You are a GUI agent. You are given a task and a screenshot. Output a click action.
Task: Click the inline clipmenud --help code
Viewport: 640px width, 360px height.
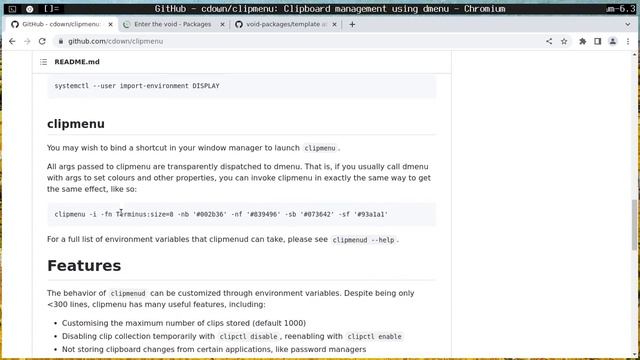click(363, 240)
